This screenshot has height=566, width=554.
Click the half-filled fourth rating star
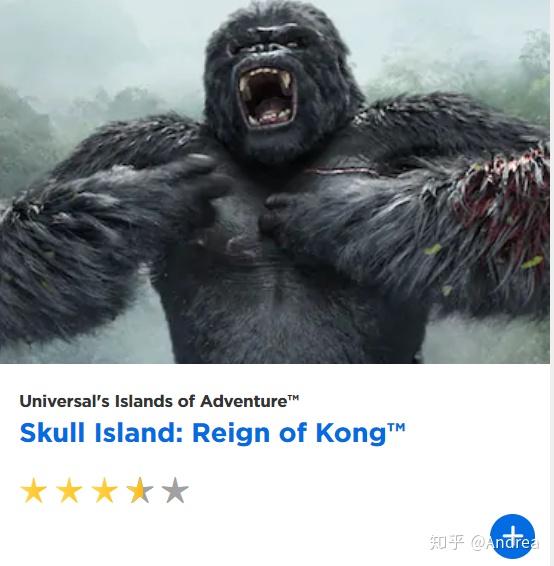pyautogui.click(x=140, y=490)
